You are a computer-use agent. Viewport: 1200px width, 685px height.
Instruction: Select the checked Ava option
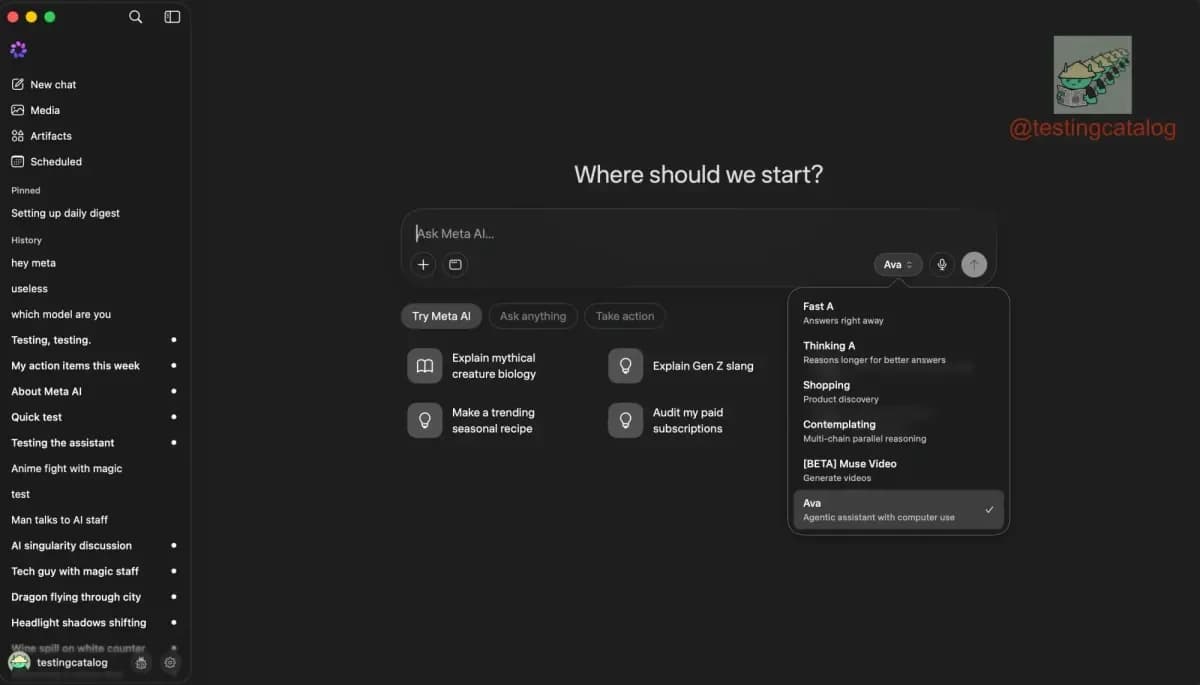(898, 510)
